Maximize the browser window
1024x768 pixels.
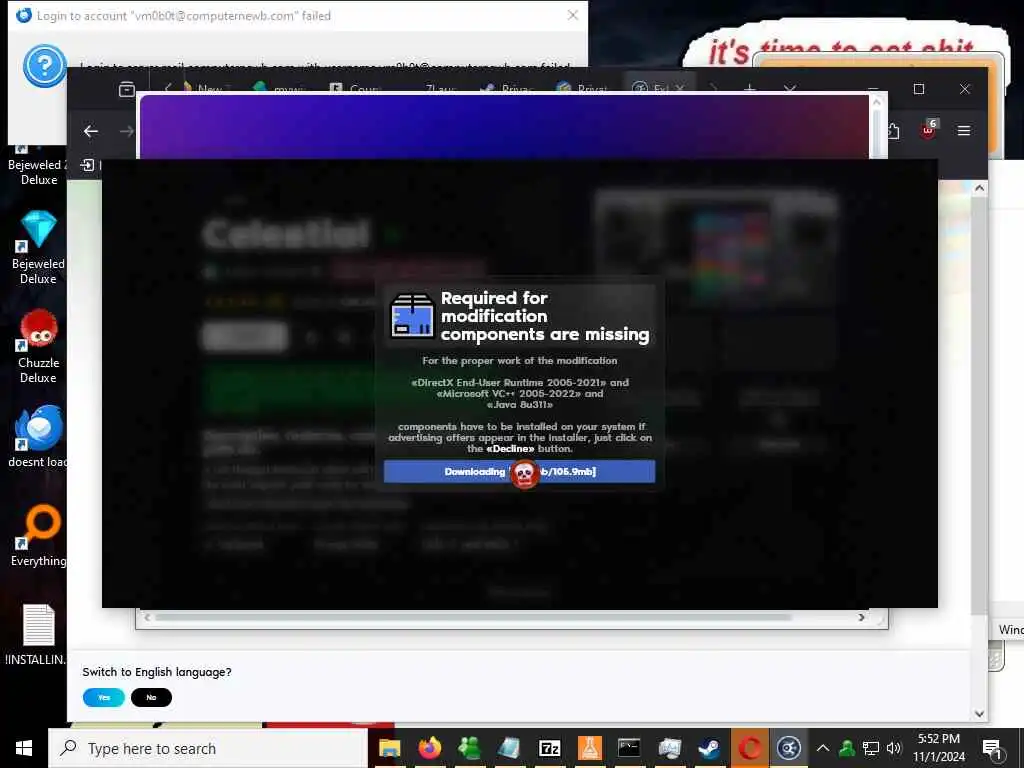point(919,89)
